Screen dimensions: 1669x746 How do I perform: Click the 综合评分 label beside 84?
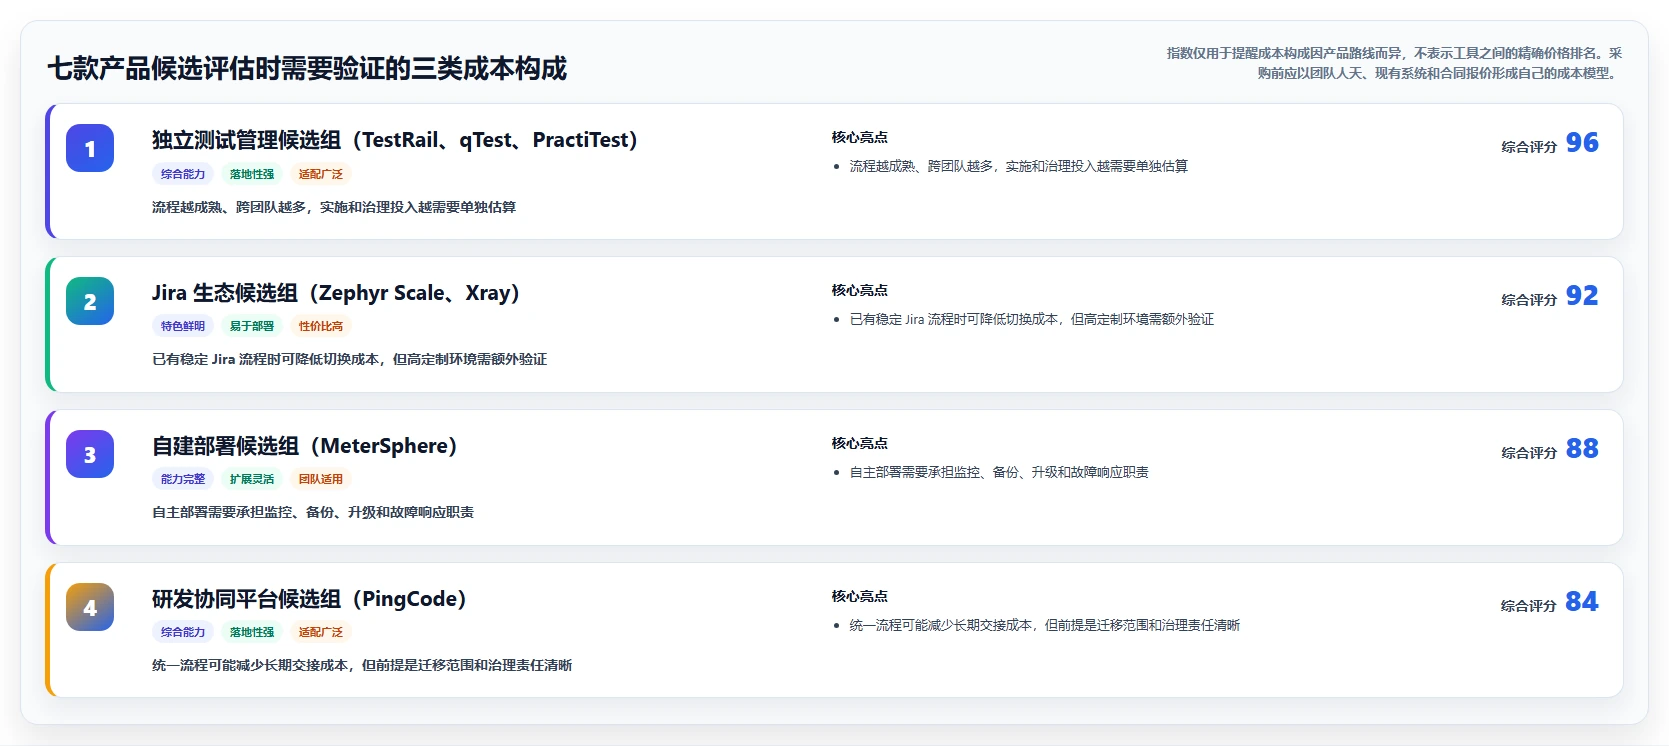click(x=1529, y=606)
